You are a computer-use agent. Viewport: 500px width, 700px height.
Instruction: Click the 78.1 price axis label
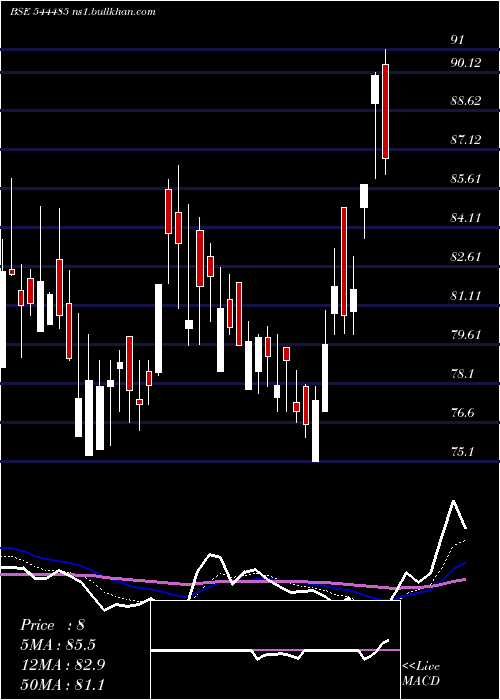click(462, 374)
